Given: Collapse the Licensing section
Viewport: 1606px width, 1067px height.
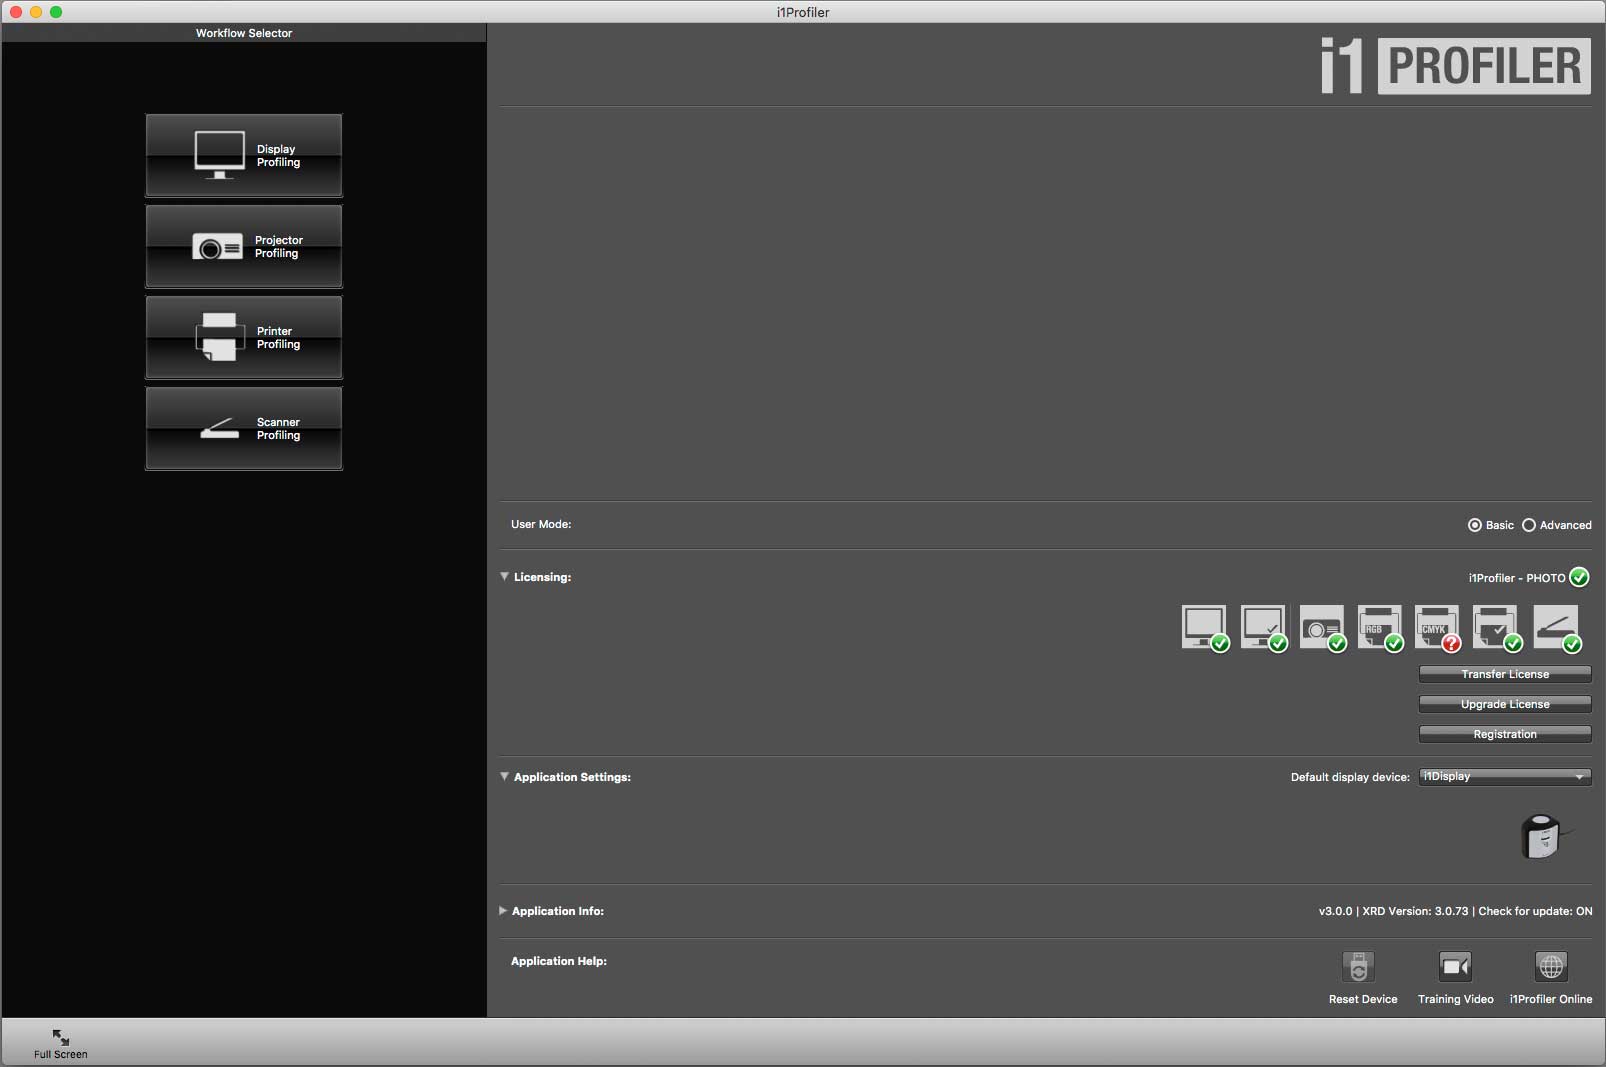Looking at the screenshot, I should [505, 576].
